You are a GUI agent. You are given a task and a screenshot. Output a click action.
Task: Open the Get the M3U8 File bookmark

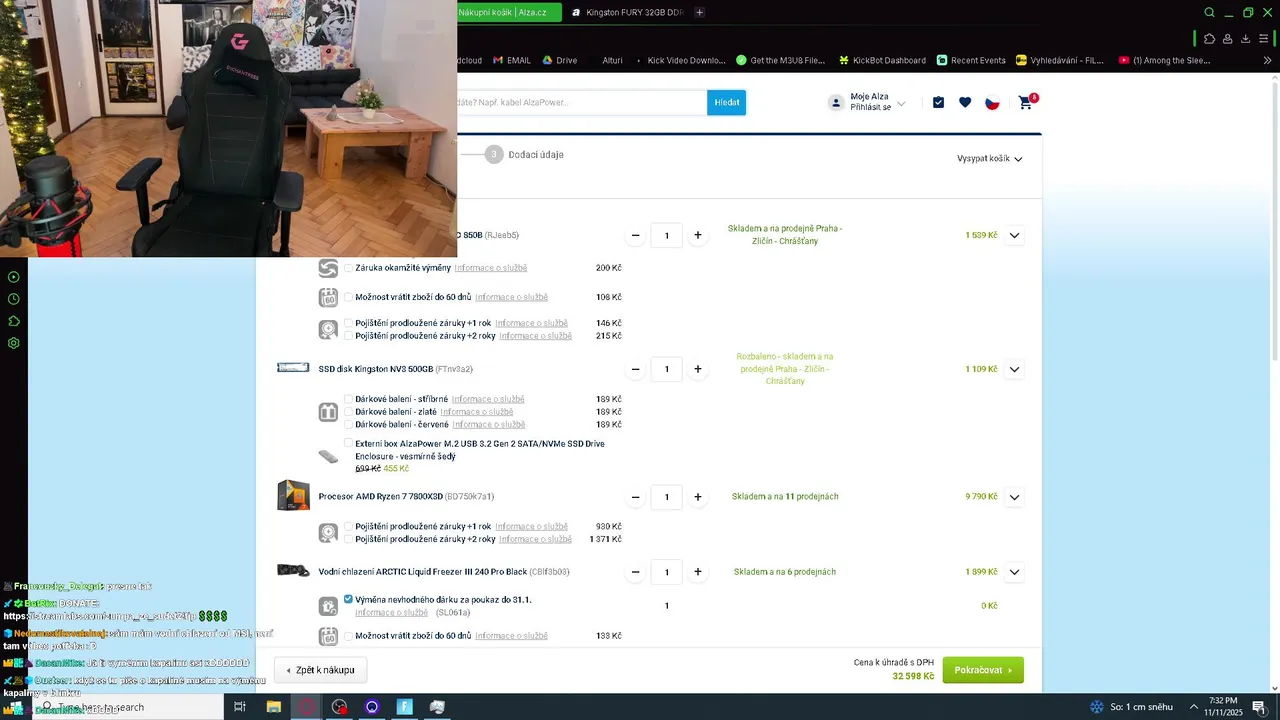coord(781,60)
